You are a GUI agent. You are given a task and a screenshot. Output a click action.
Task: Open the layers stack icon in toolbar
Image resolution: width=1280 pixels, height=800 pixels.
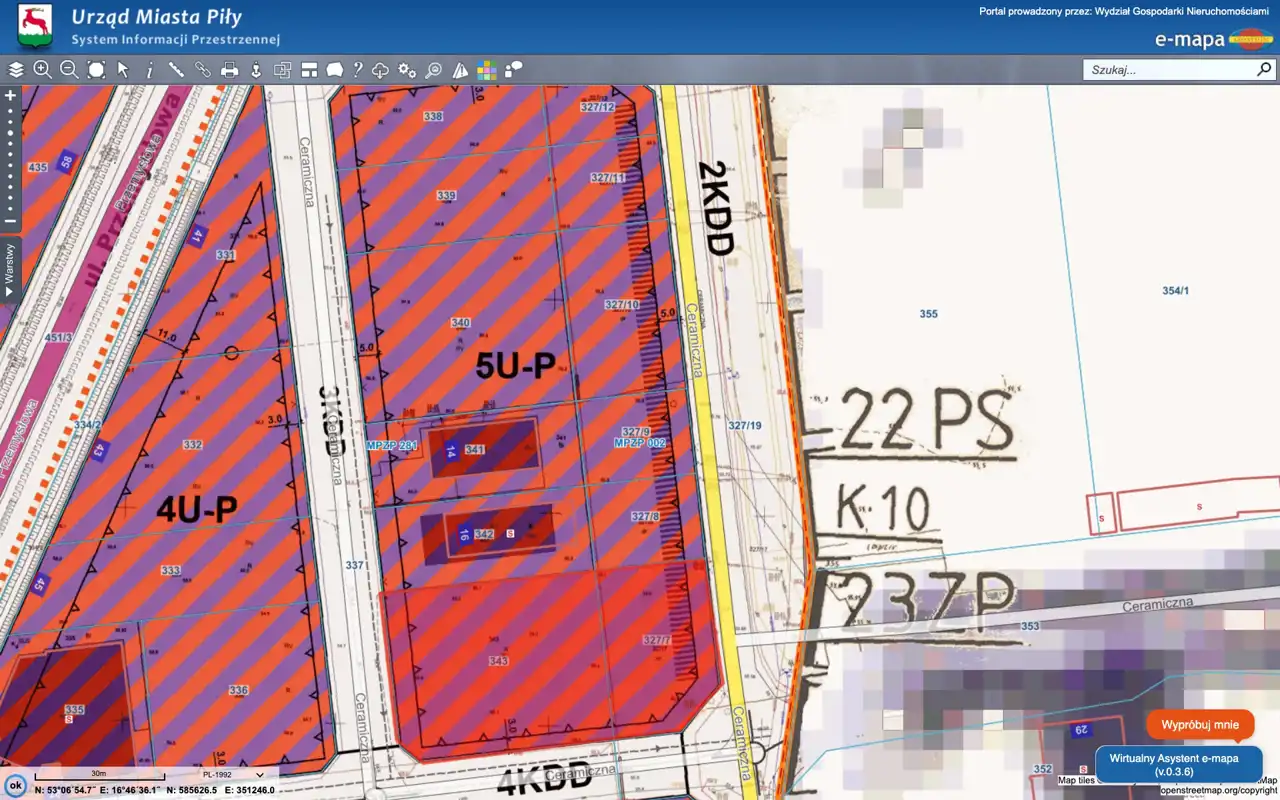[x=16, y=70]
